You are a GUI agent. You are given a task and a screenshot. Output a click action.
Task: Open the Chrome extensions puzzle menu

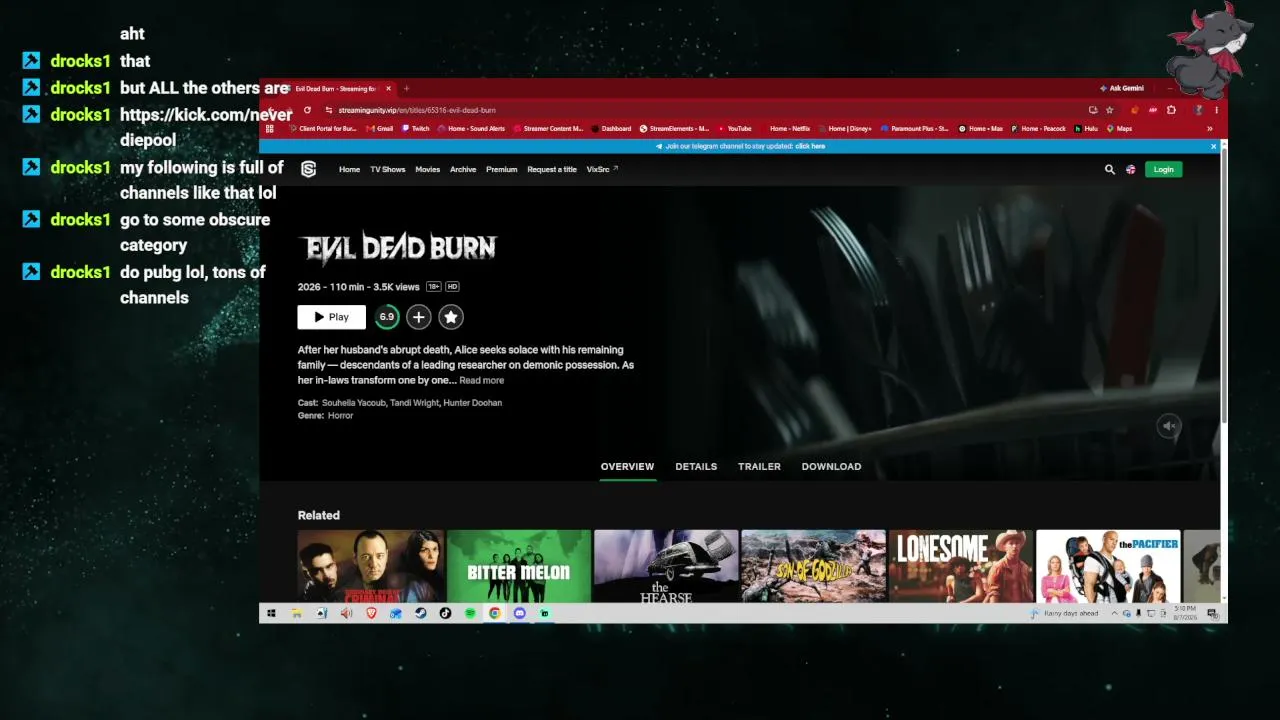pos(1171,110)
